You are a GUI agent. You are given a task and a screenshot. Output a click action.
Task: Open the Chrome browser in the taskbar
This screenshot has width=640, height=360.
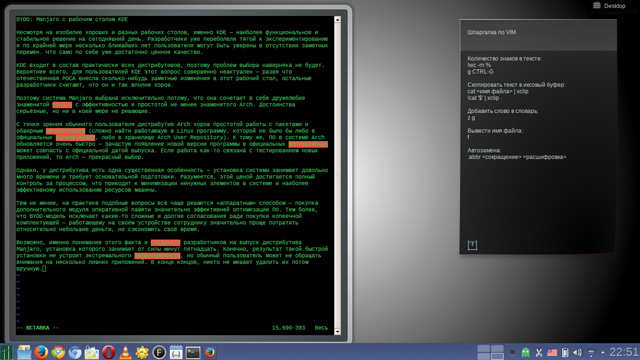pyautogui.click(x=58, y=352)
